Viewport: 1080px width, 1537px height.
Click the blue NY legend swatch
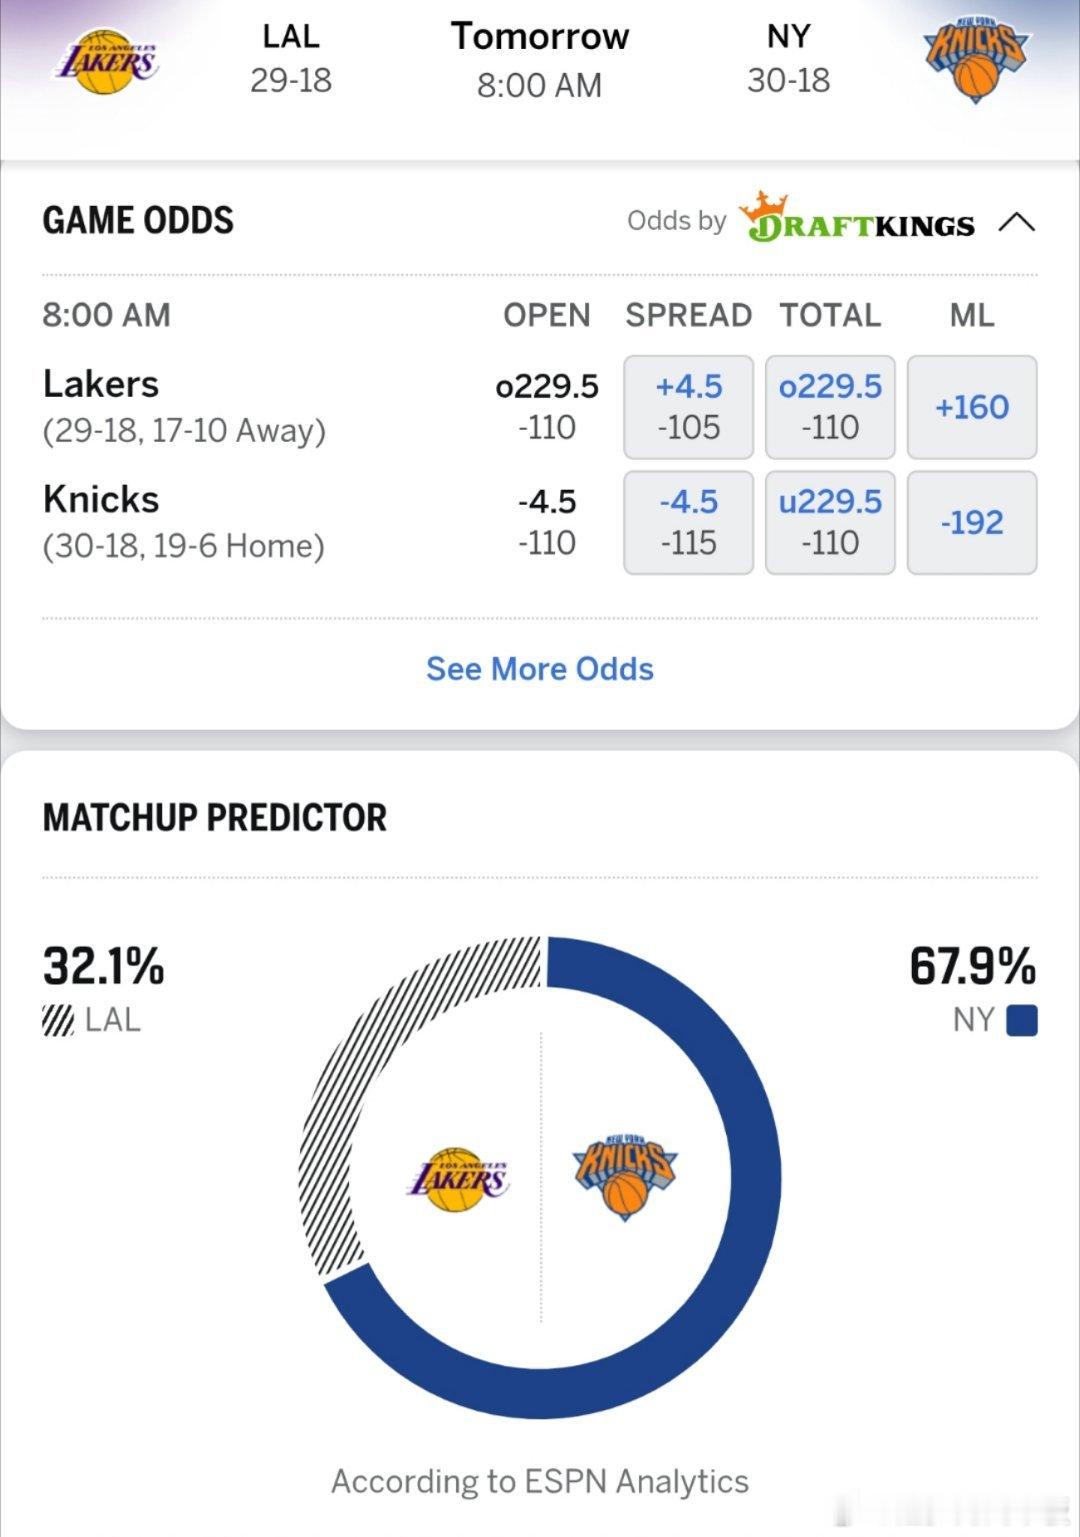coord(1021,1021)
